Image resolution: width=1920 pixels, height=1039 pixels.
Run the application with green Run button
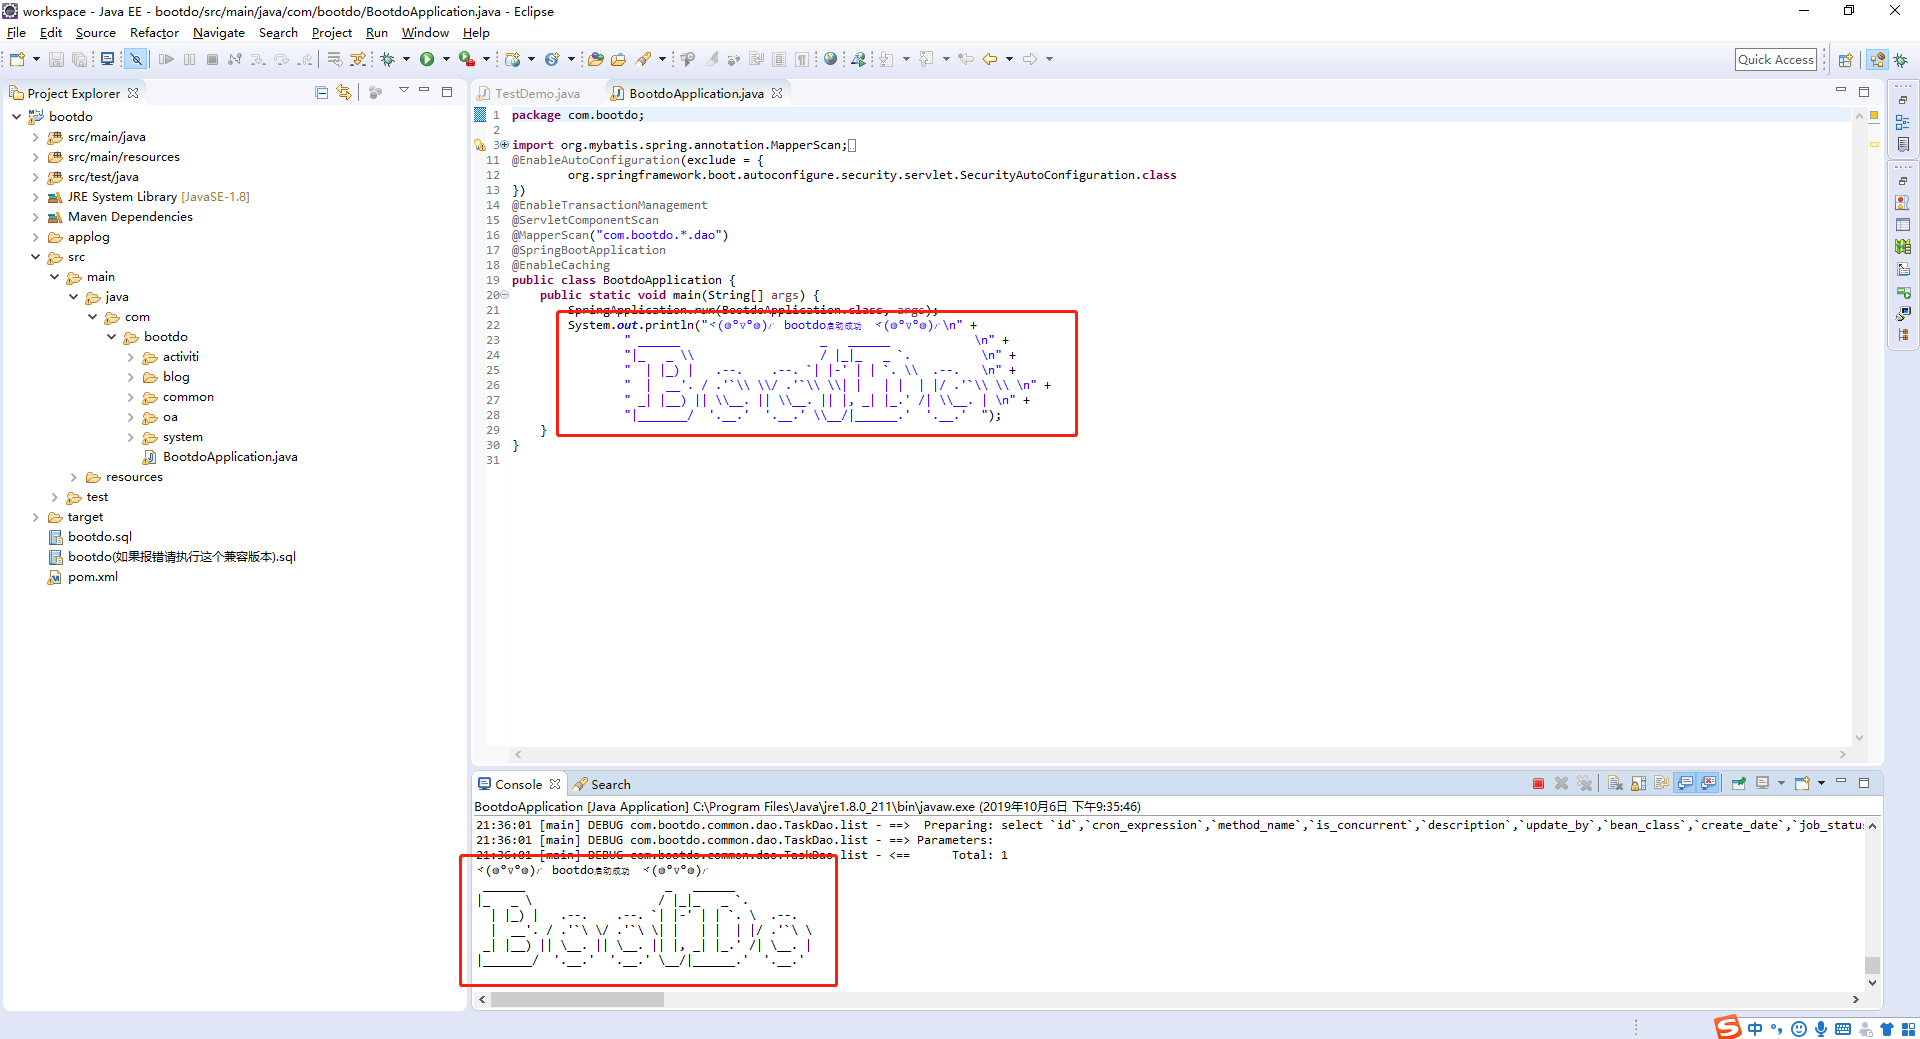(427, 59)
